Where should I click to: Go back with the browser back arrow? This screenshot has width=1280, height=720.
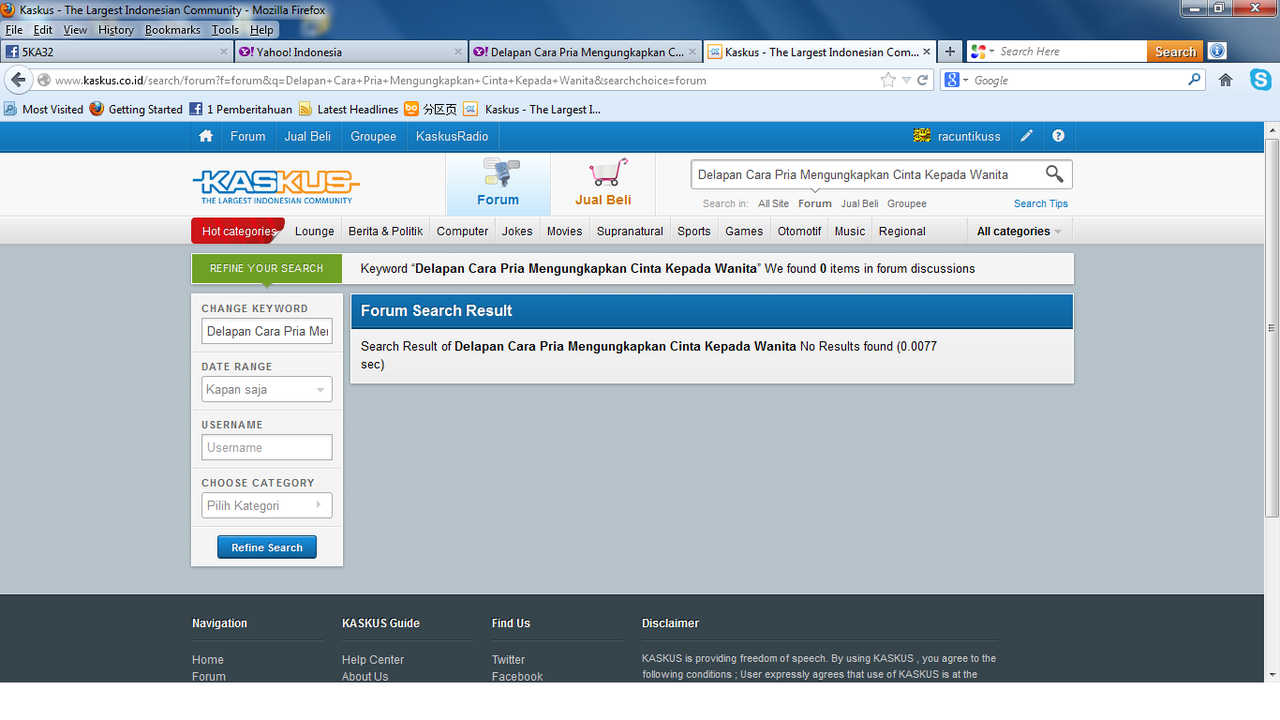(x=18, y=80)
